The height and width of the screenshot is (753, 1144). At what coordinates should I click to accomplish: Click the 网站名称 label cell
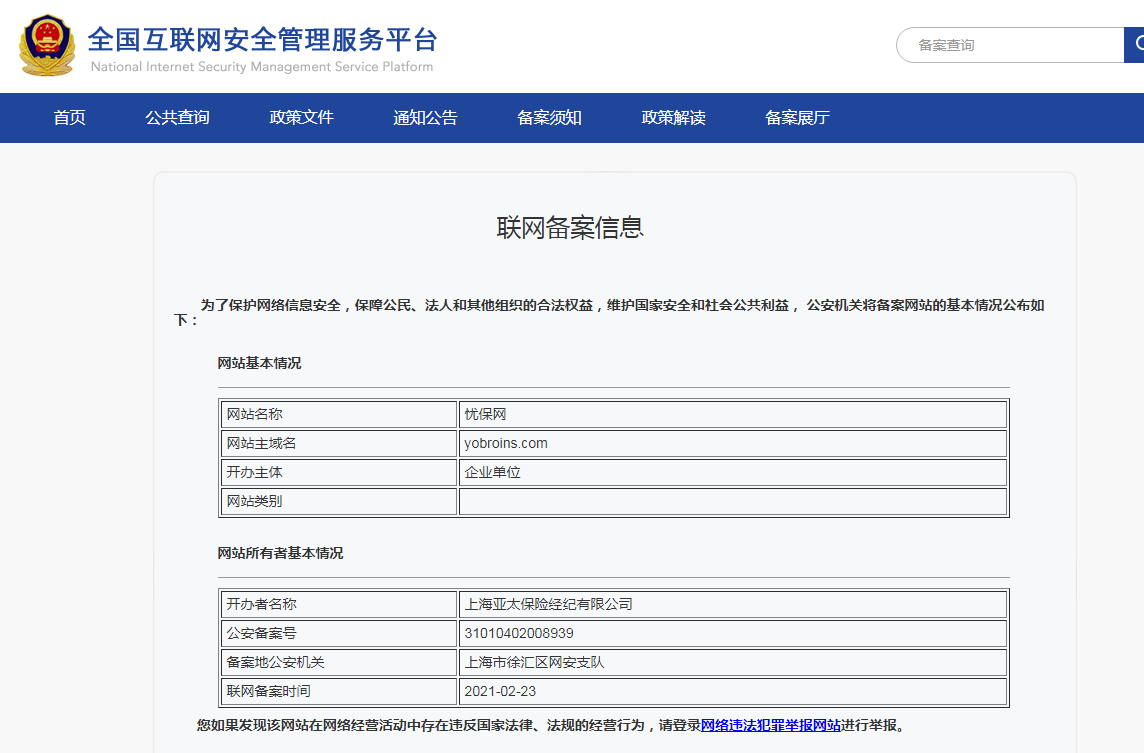(339, 414)
